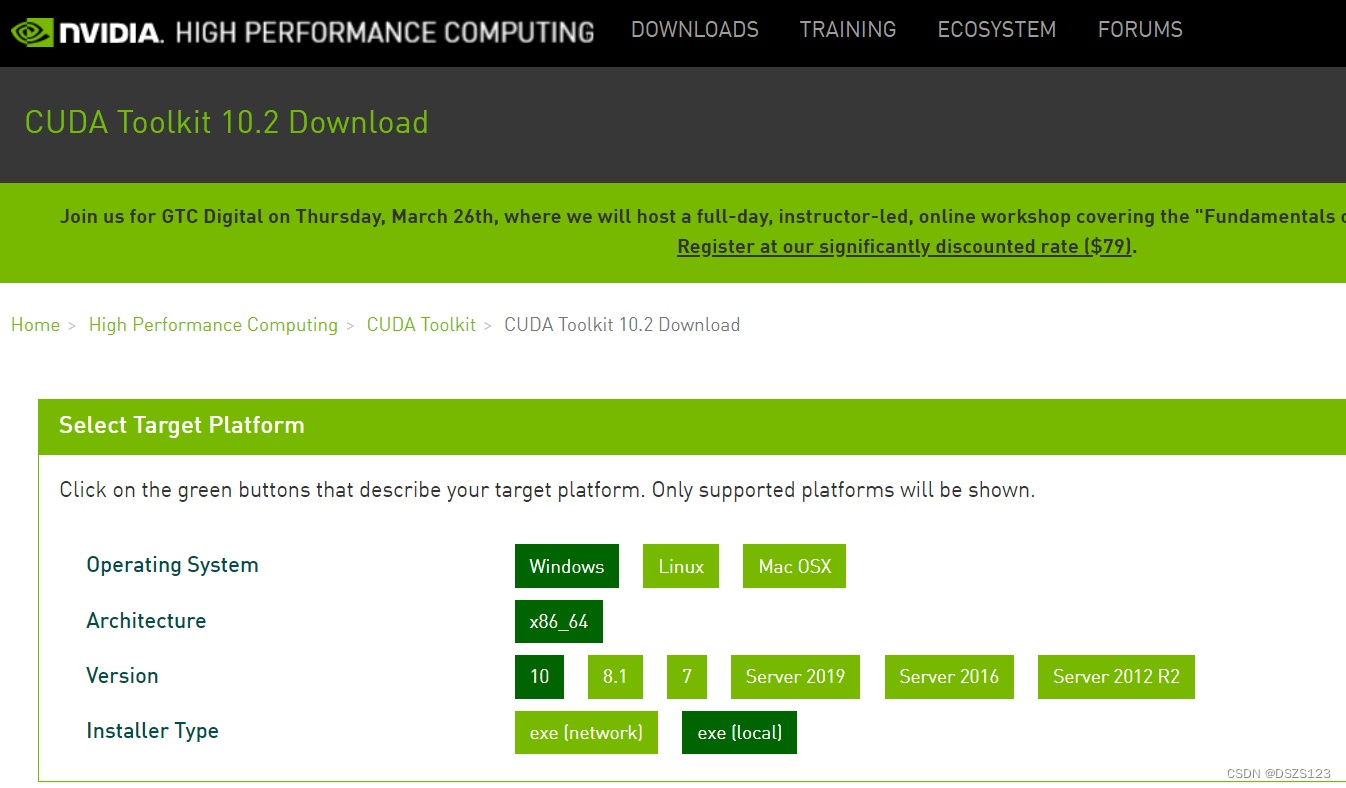Select Linux operating system
The height and width of the screenshot is (788, 1346).
[x=681, y=566]
